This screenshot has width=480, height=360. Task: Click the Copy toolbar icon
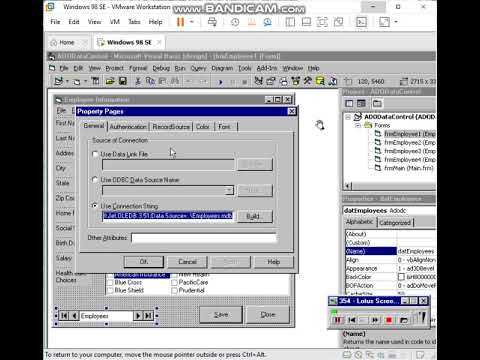pyautogui.click(x=151, y=81)
